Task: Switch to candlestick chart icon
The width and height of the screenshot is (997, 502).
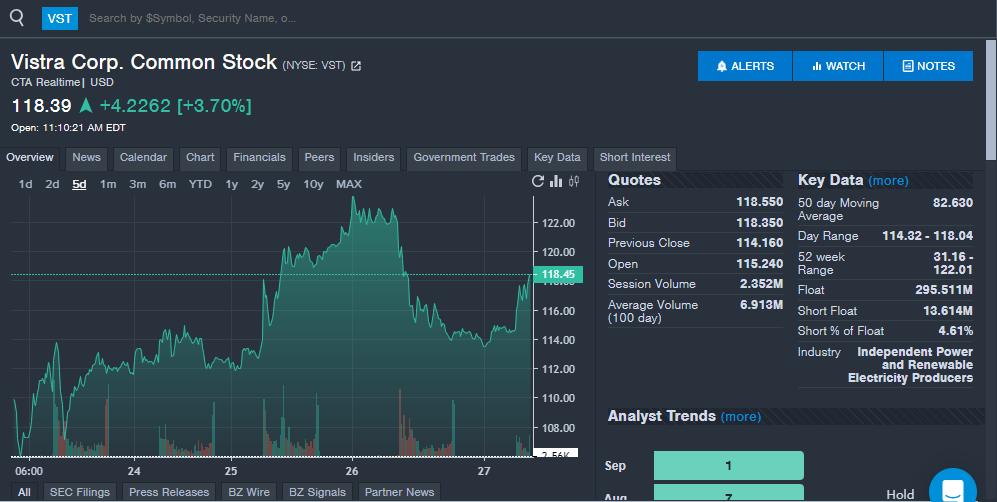Action: [x=574, y=181]
